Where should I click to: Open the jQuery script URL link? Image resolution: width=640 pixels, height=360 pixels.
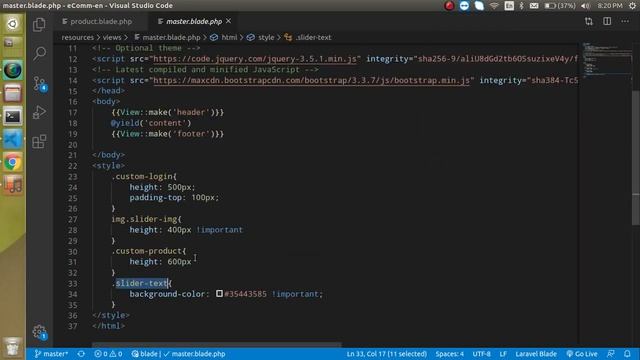(x=255, y=59)
